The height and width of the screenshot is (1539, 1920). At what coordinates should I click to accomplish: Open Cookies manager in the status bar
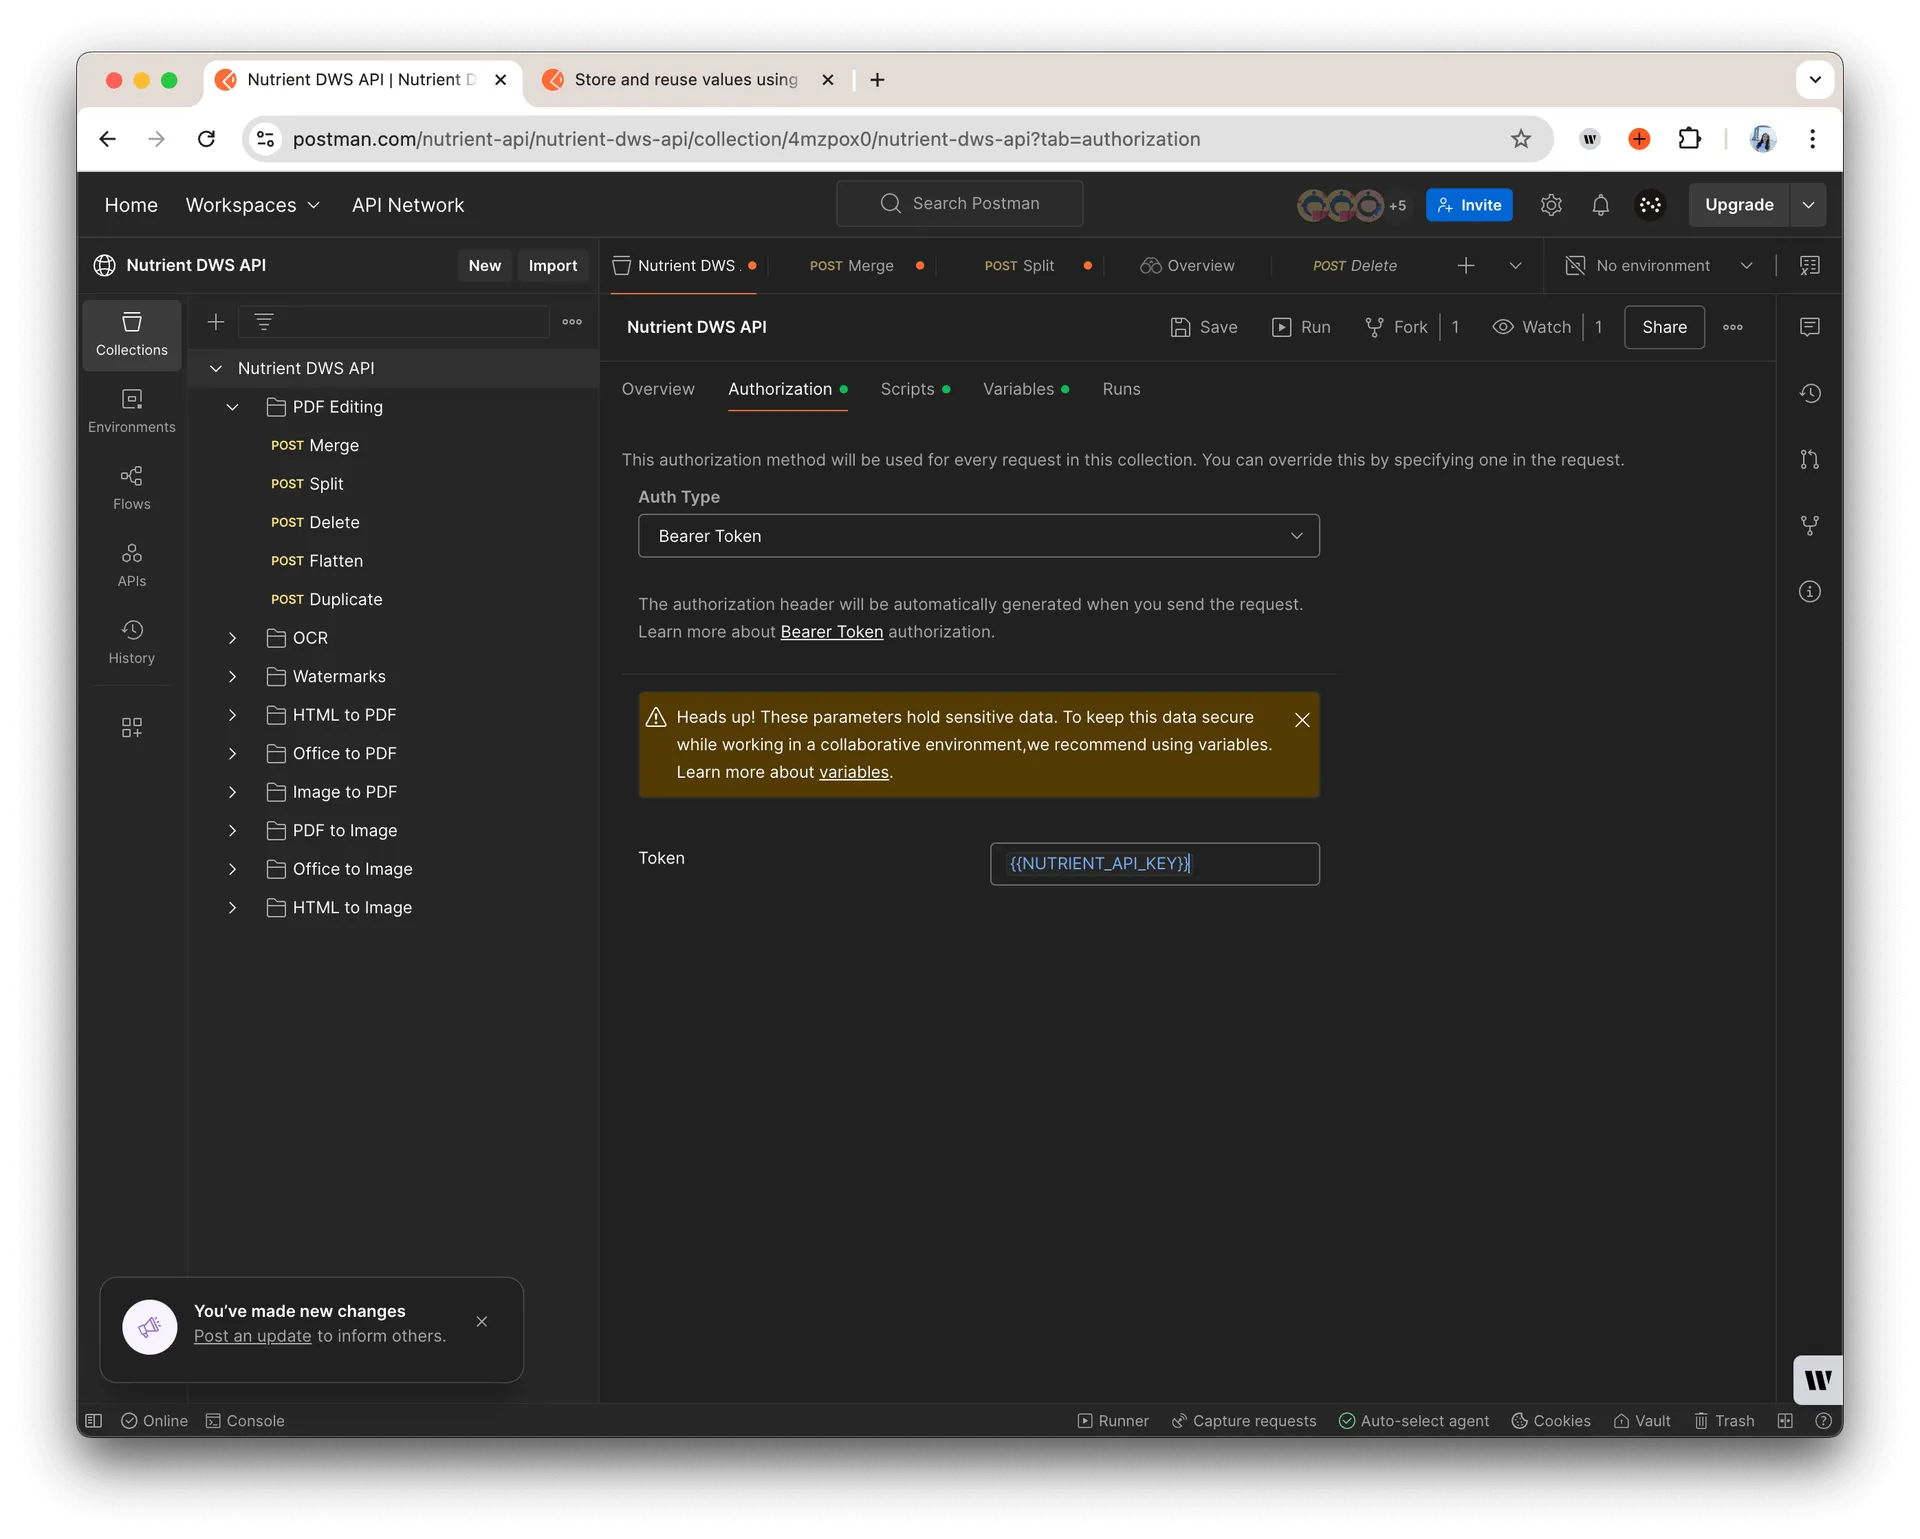point(1550,1421)
